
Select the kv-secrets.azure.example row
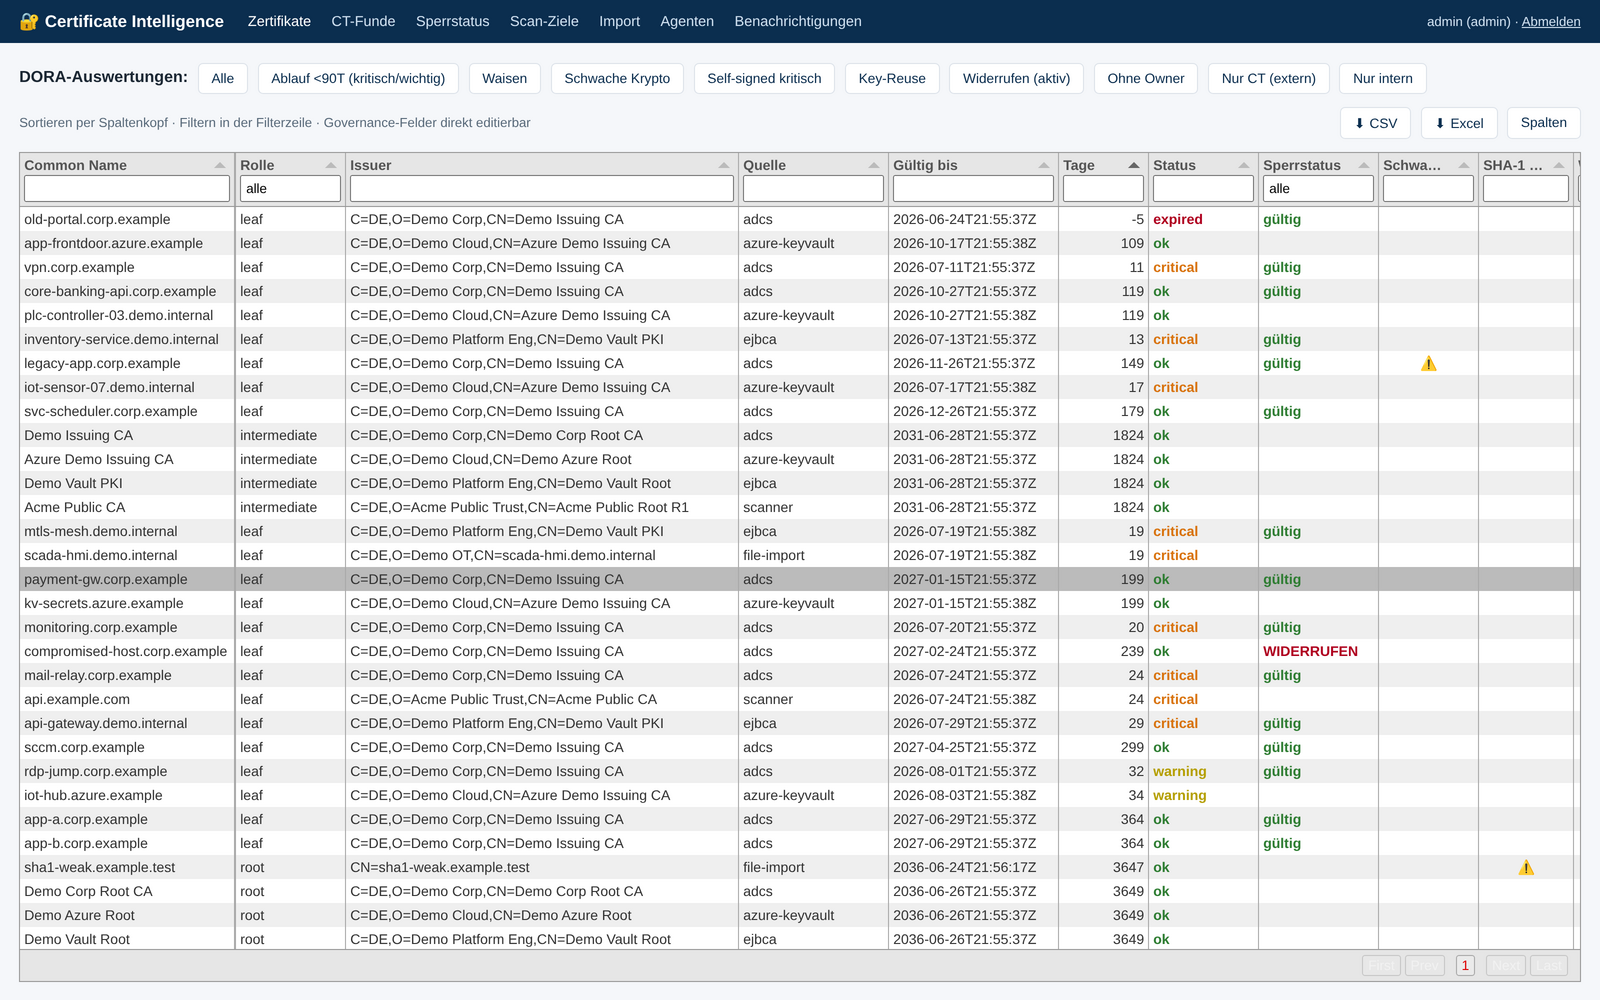(x=798, y=603)
